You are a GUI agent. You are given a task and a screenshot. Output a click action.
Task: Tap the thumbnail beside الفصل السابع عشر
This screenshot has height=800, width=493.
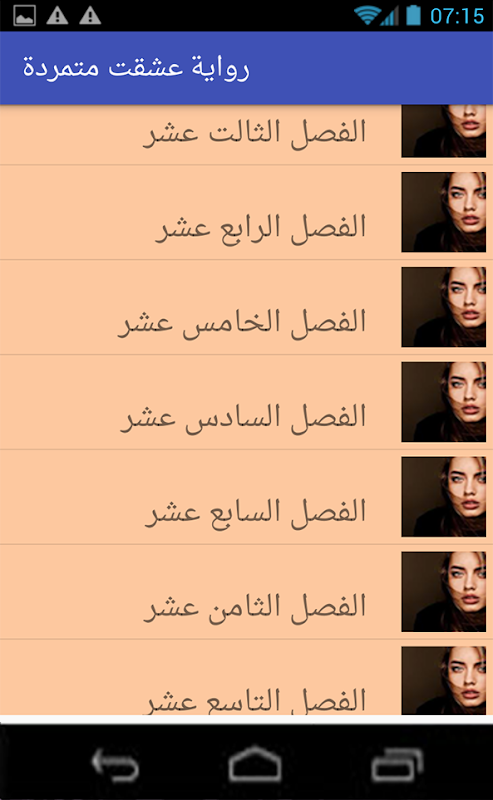[443, 497]
